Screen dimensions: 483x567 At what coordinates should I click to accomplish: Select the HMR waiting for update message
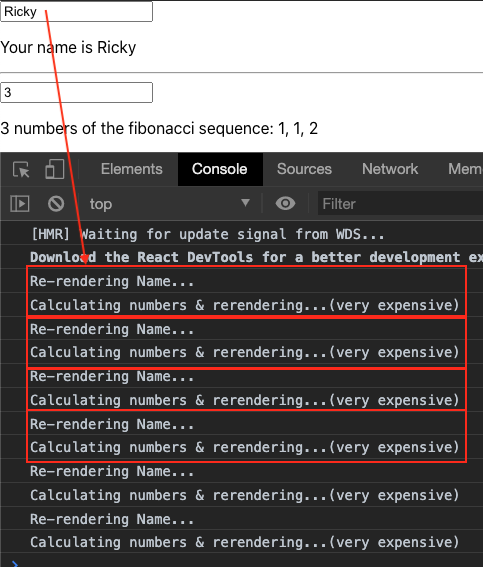tap(208, 234)
